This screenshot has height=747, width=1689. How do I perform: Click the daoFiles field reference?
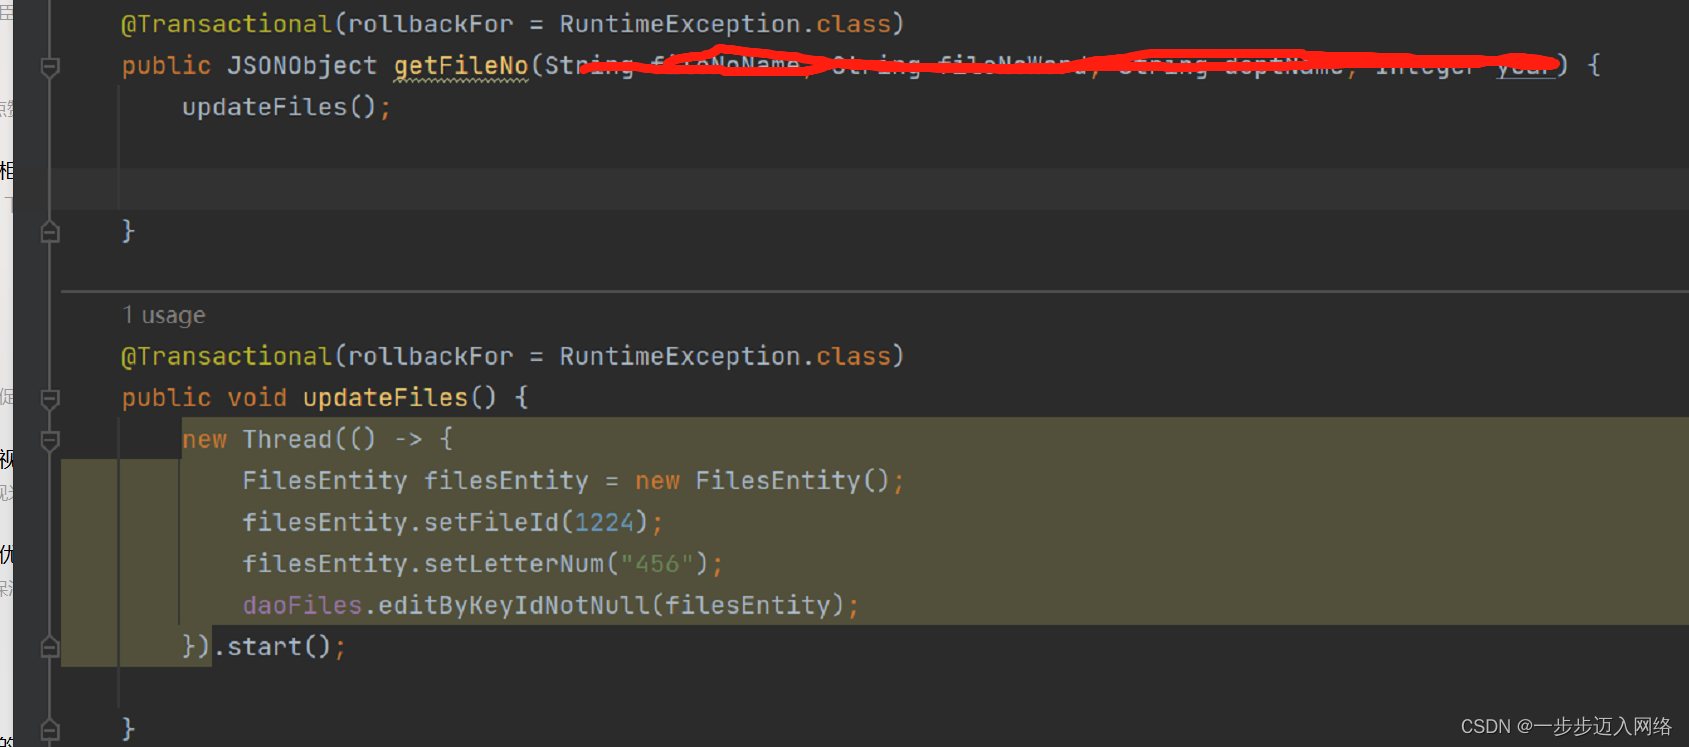click(302, 606)
